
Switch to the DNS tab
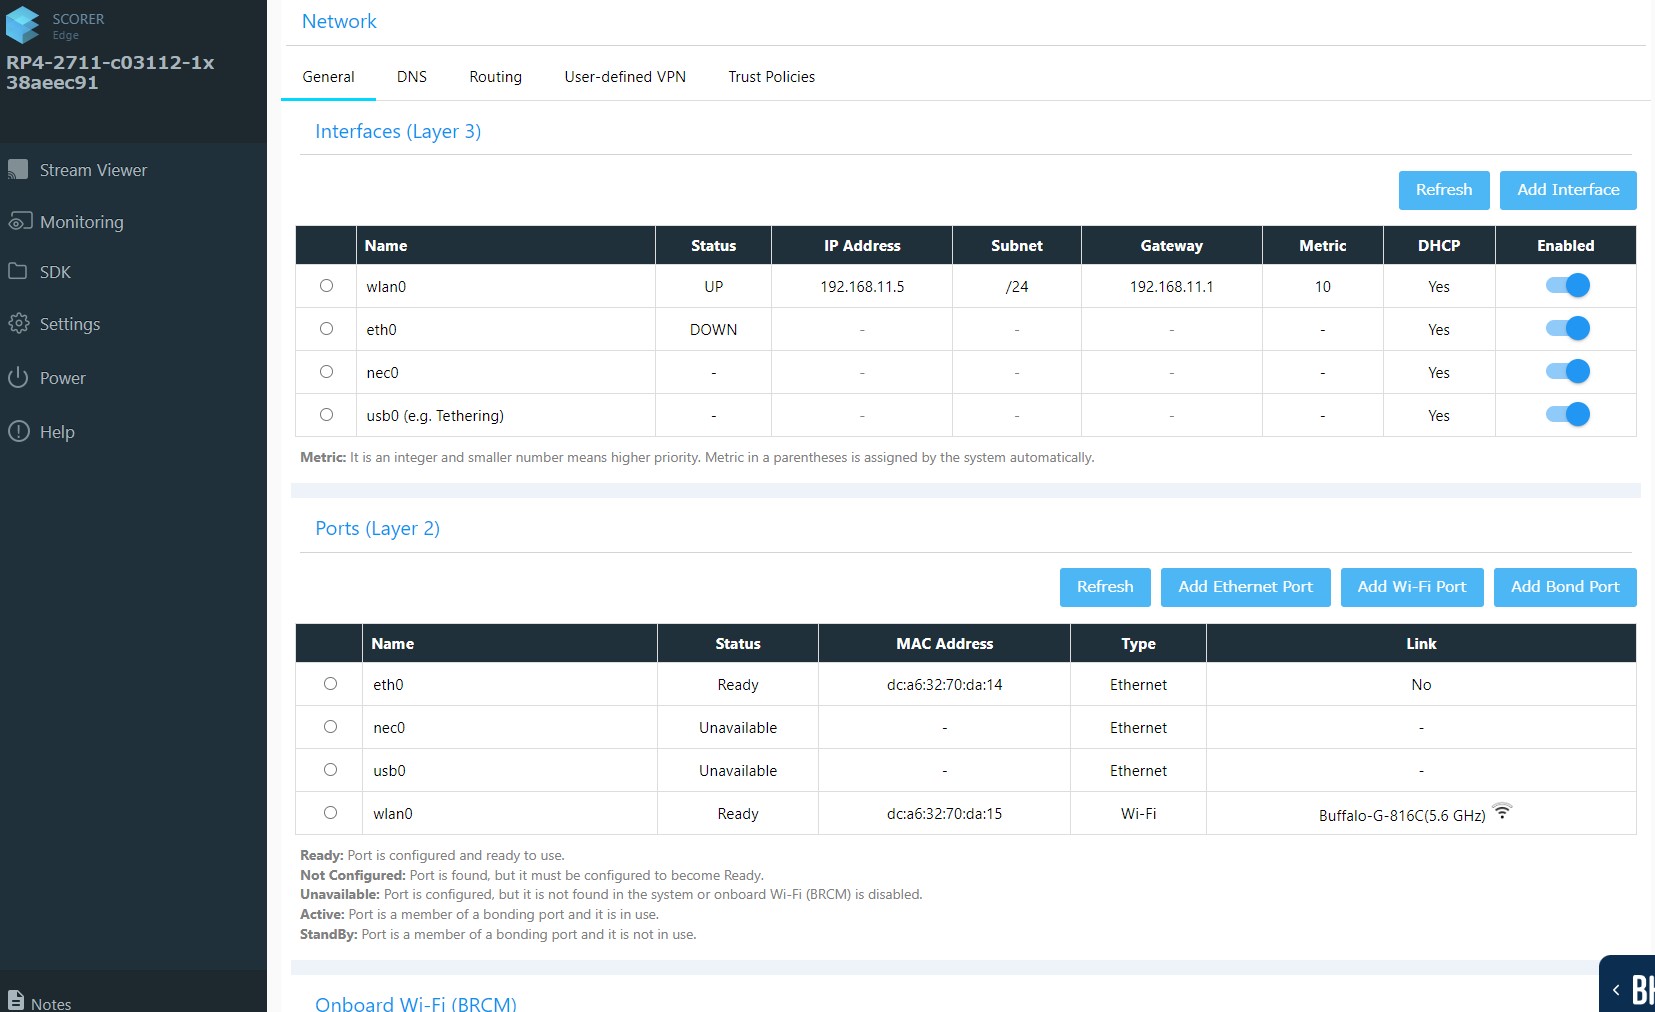[x=411, y=77]
